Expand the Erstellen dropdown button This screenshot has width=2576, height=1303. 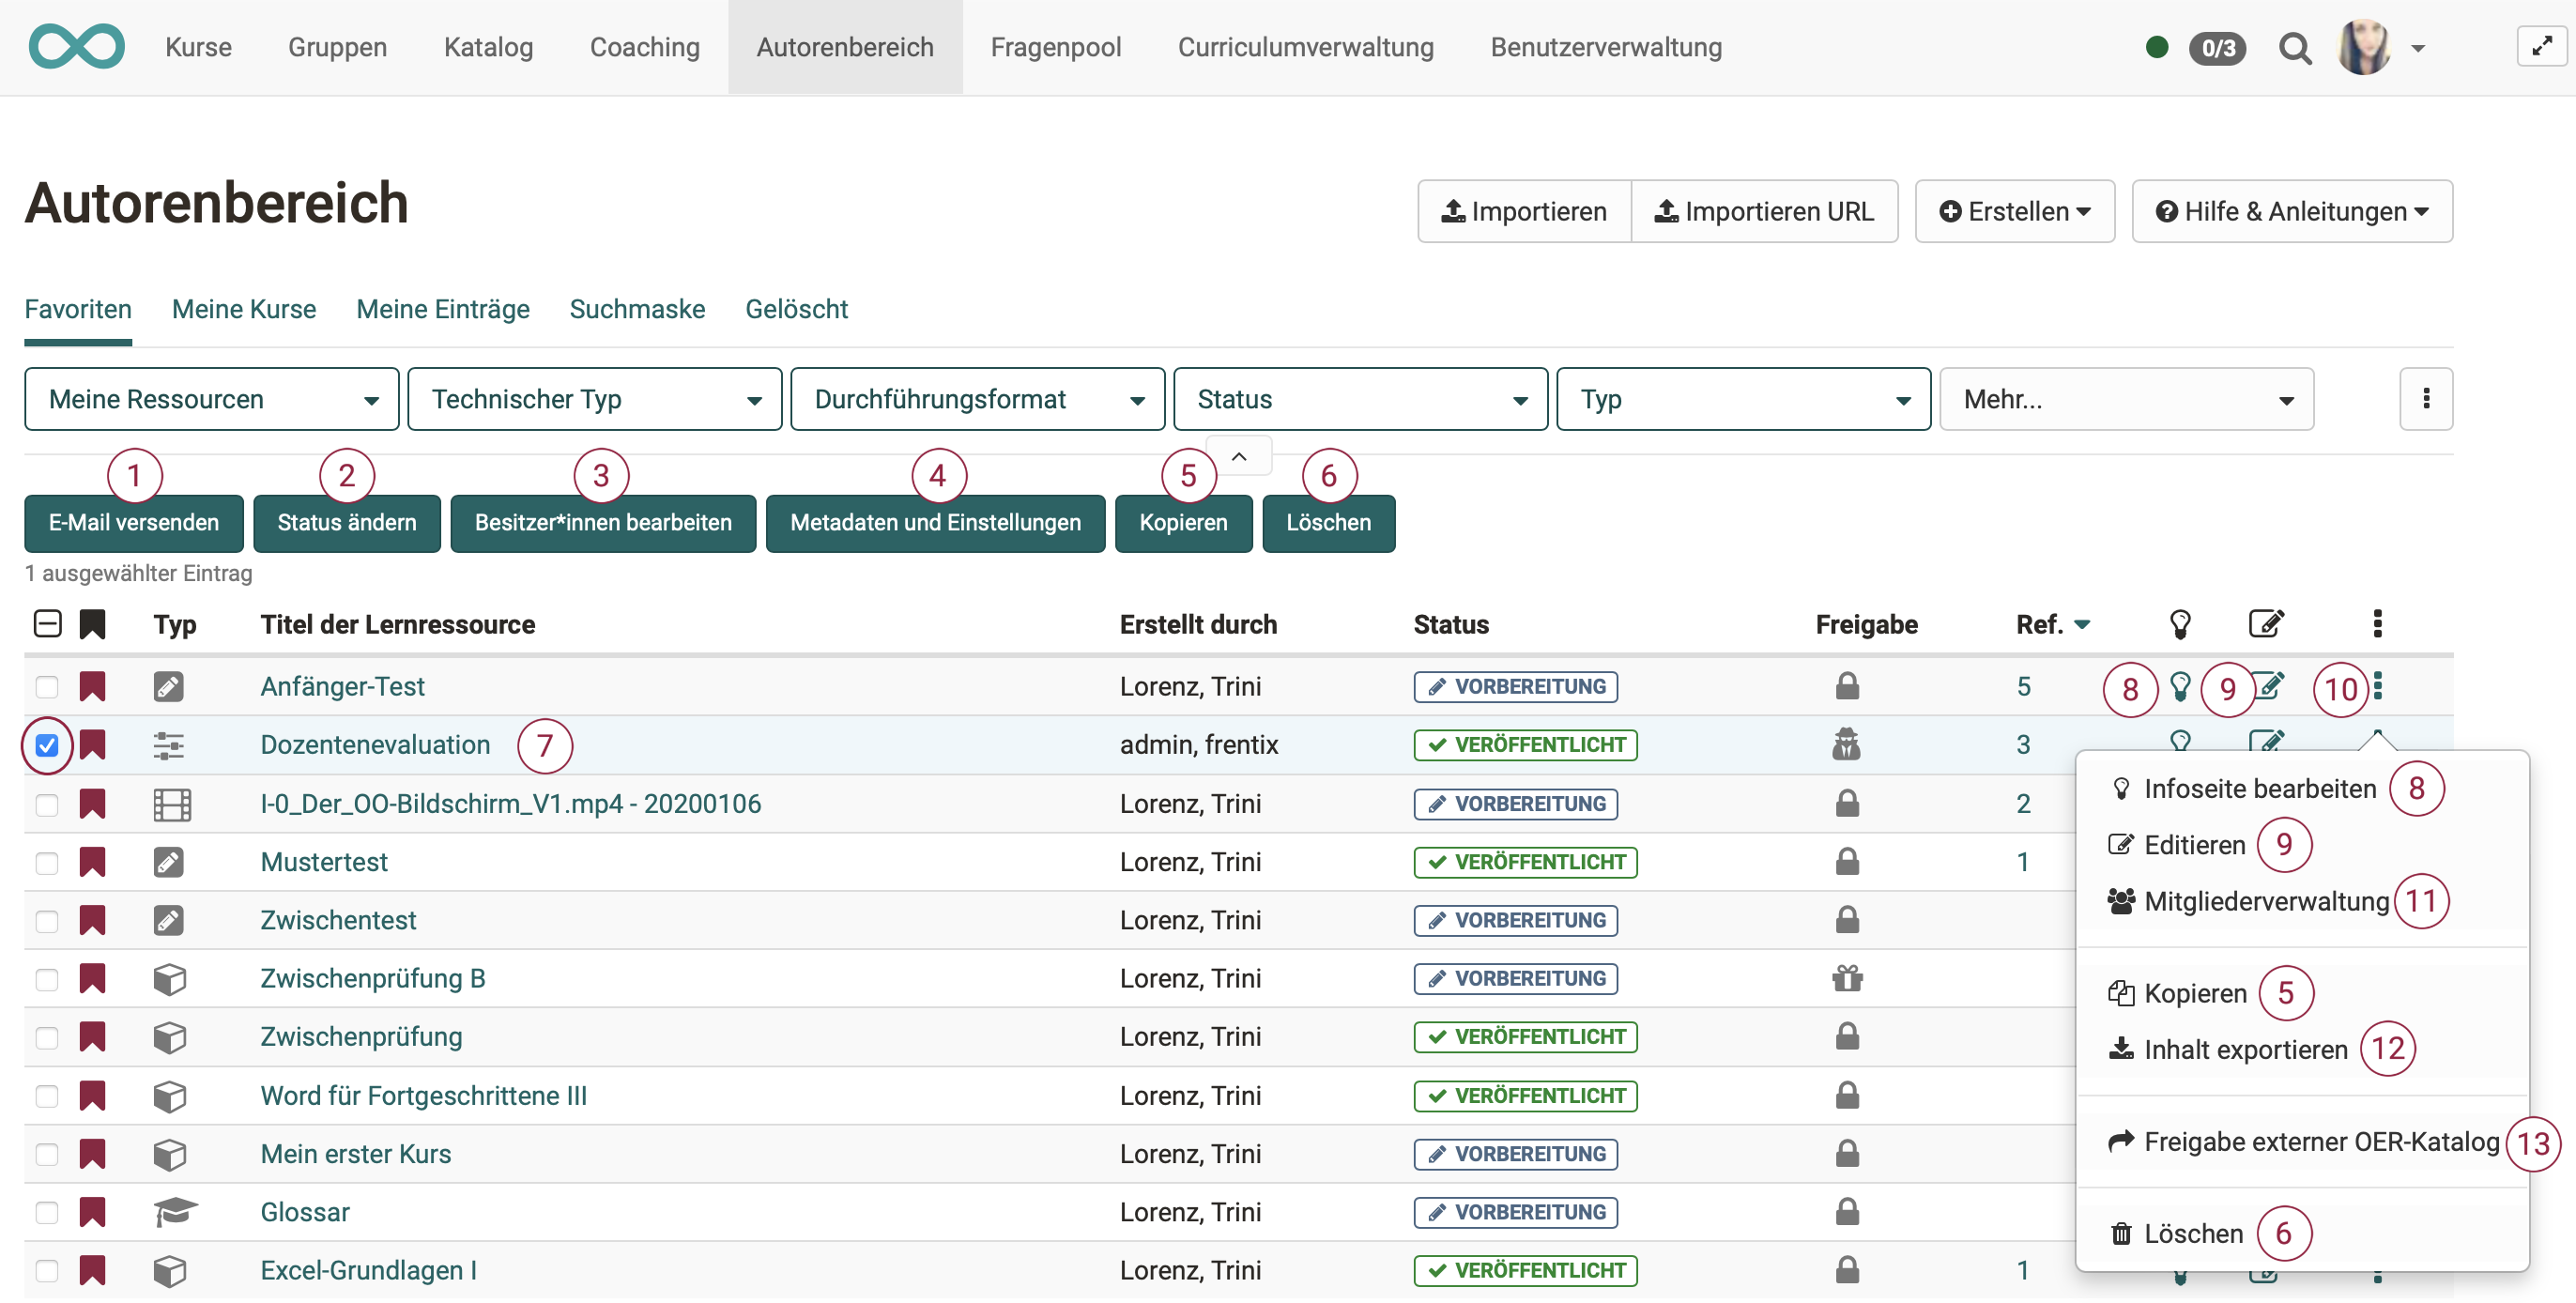pos(2014,211)
